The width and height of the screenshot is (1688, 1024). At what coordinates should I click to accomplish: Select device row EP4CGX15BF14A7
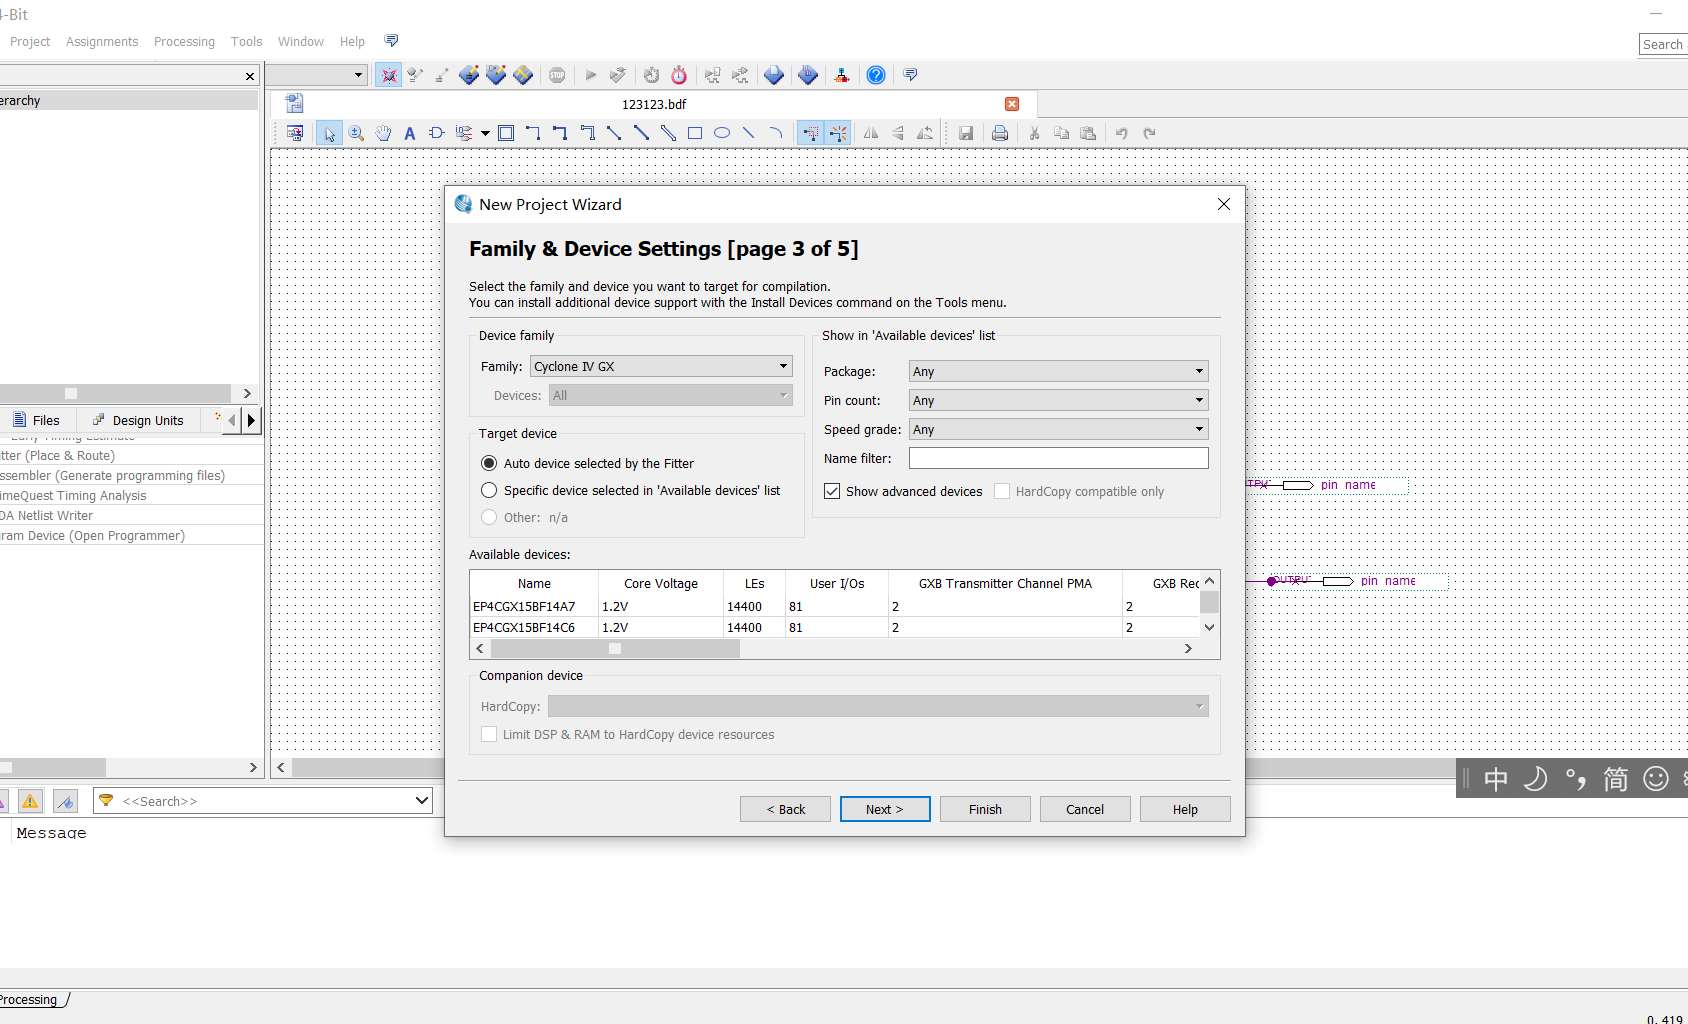point(834,606)
